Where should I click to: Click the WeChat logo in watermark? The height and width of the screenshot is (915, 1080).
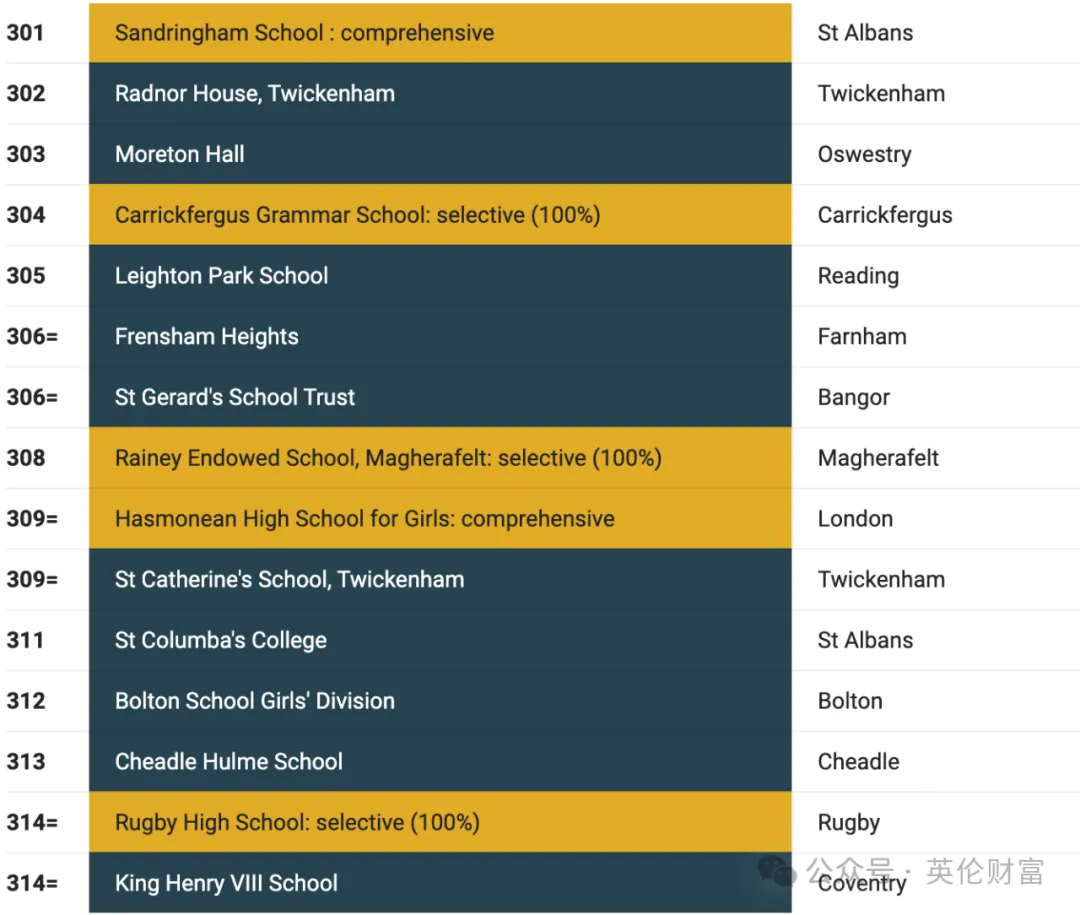coord(776,870)
